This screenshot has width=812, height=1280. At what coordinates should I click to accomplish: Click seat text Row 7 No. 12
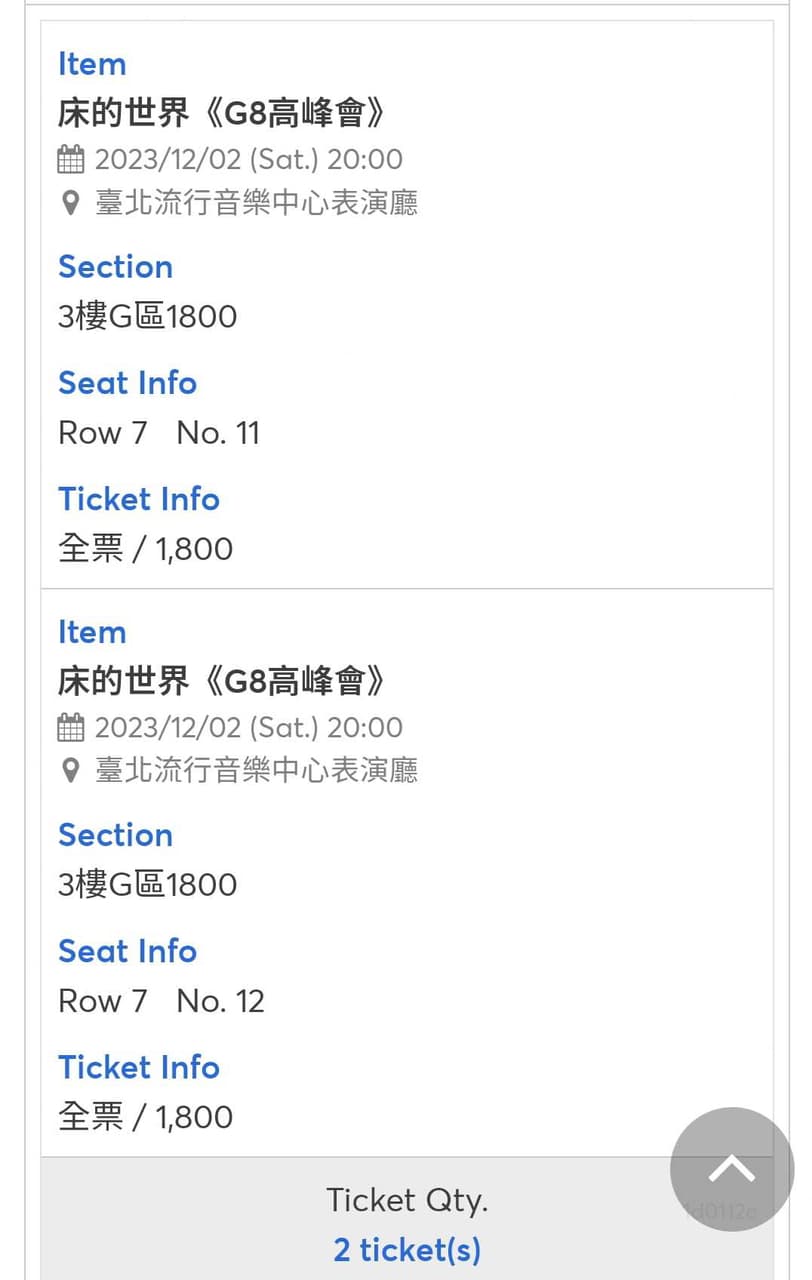pos(161,1001)
